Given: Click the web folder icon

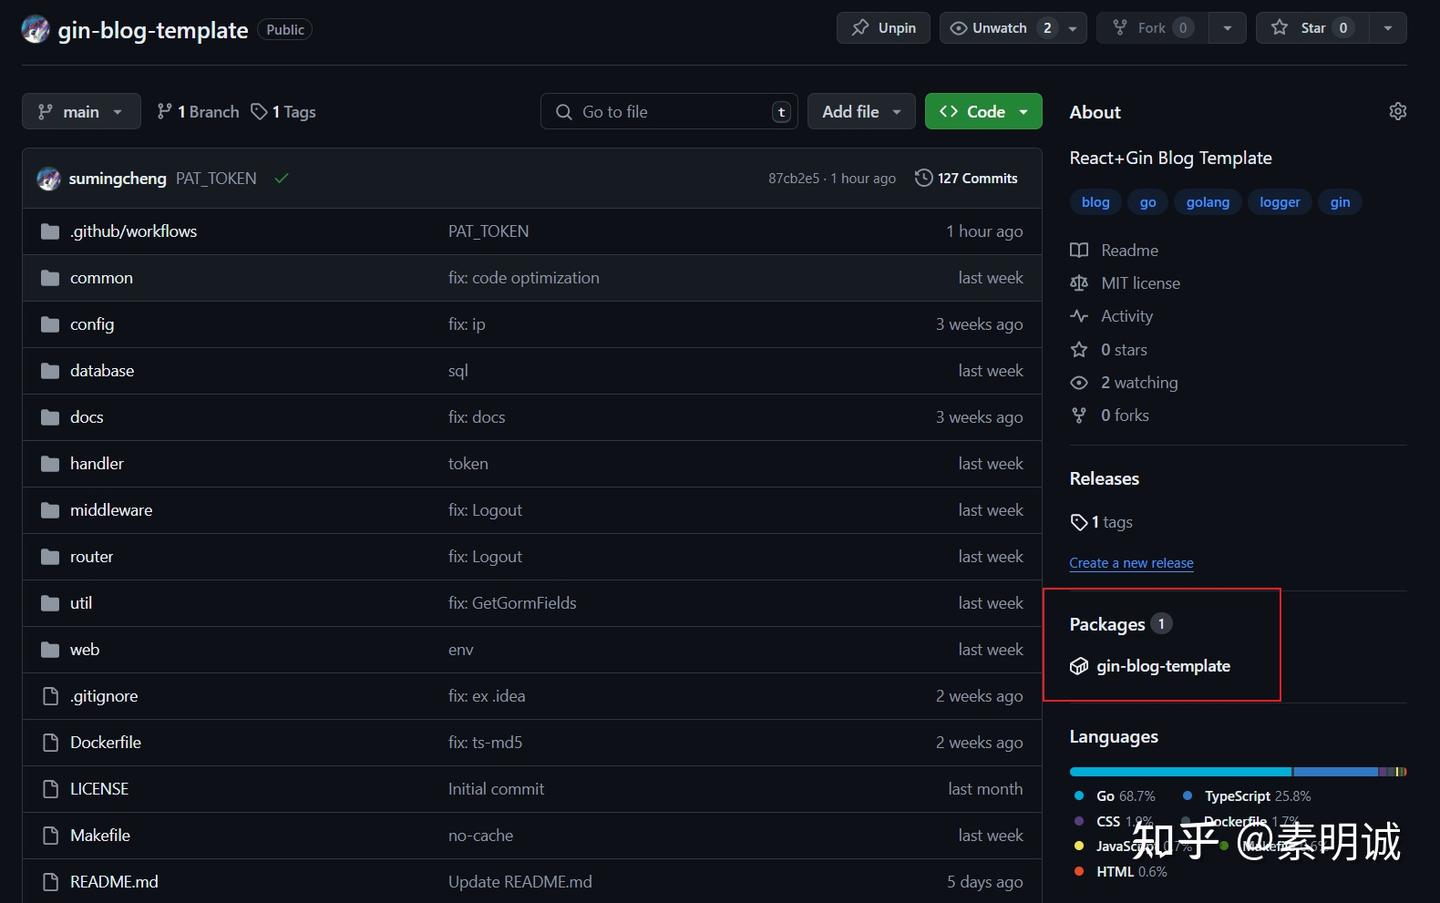Looking at the screenshot, I should [x=50, y=650].
